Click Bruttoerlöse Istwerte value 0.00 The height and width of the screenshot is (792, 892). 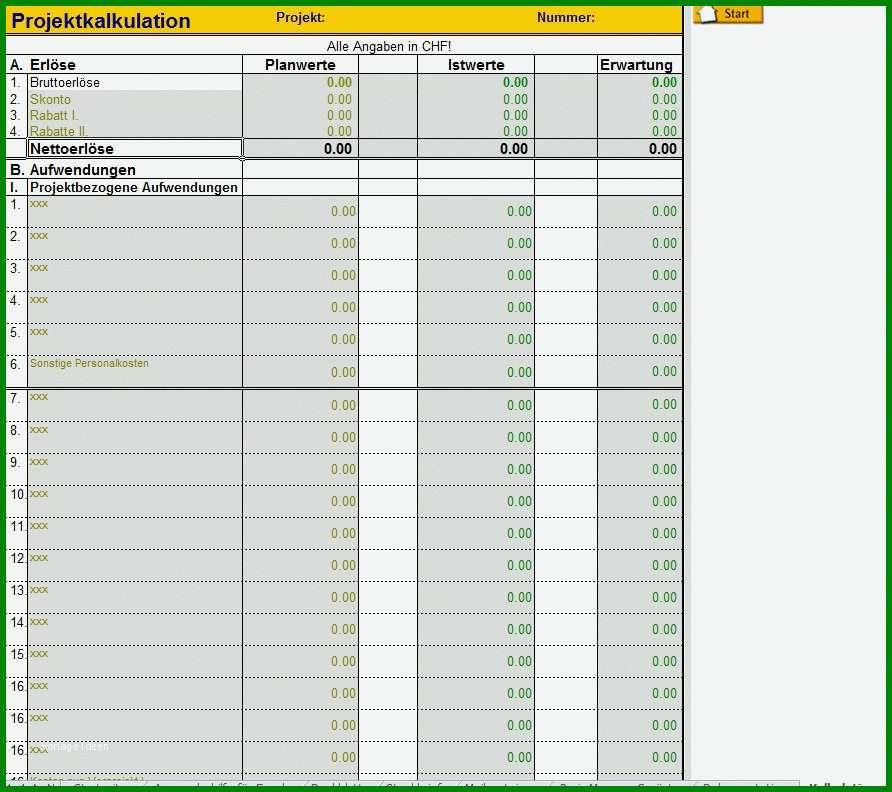(x=515, y=82)
